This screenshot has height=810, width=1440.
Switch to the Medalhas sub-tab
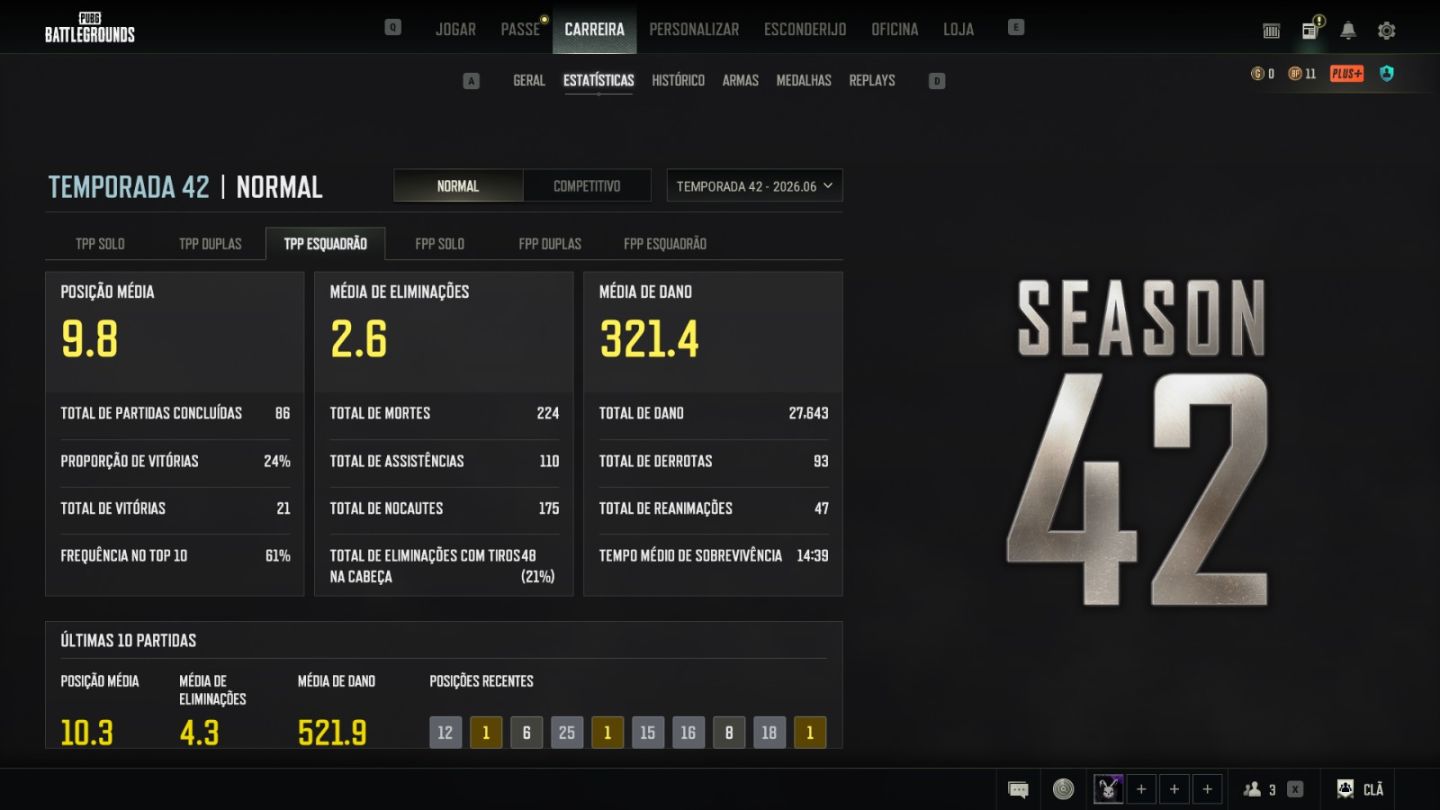pos(804,80)
